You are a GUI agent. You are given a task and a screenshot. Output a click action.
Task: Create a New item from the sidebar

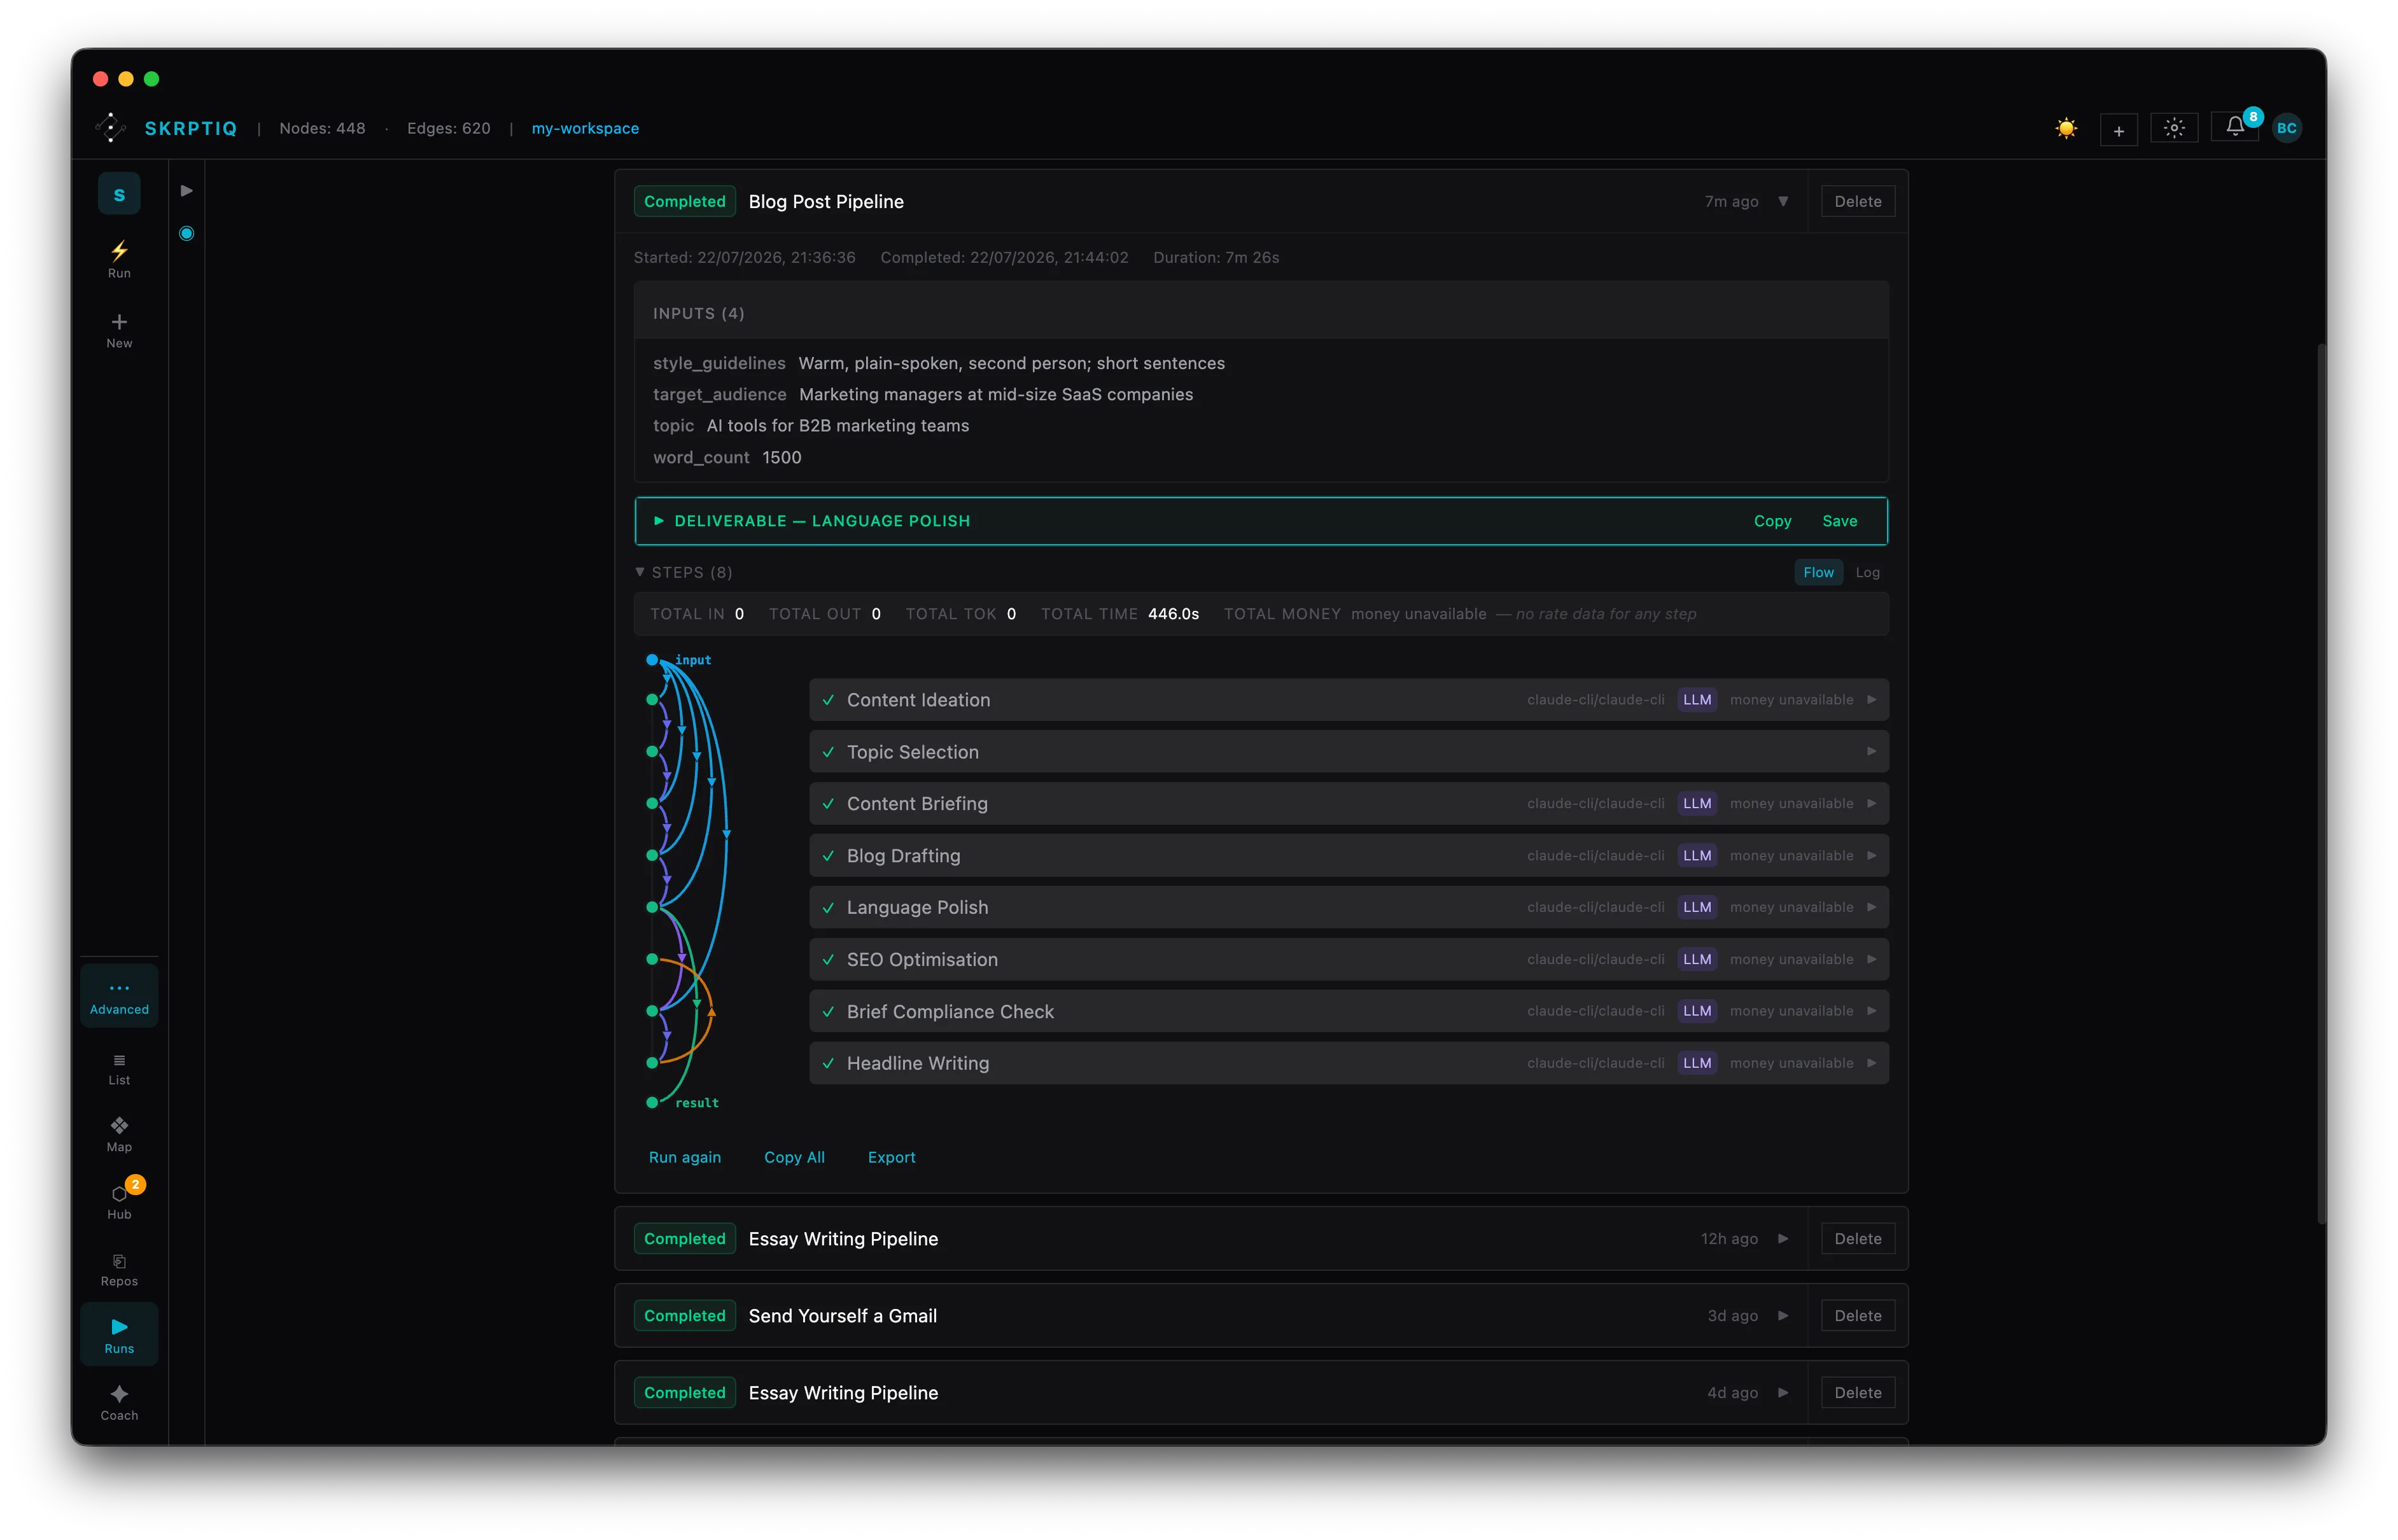click(x=119, y=330)
